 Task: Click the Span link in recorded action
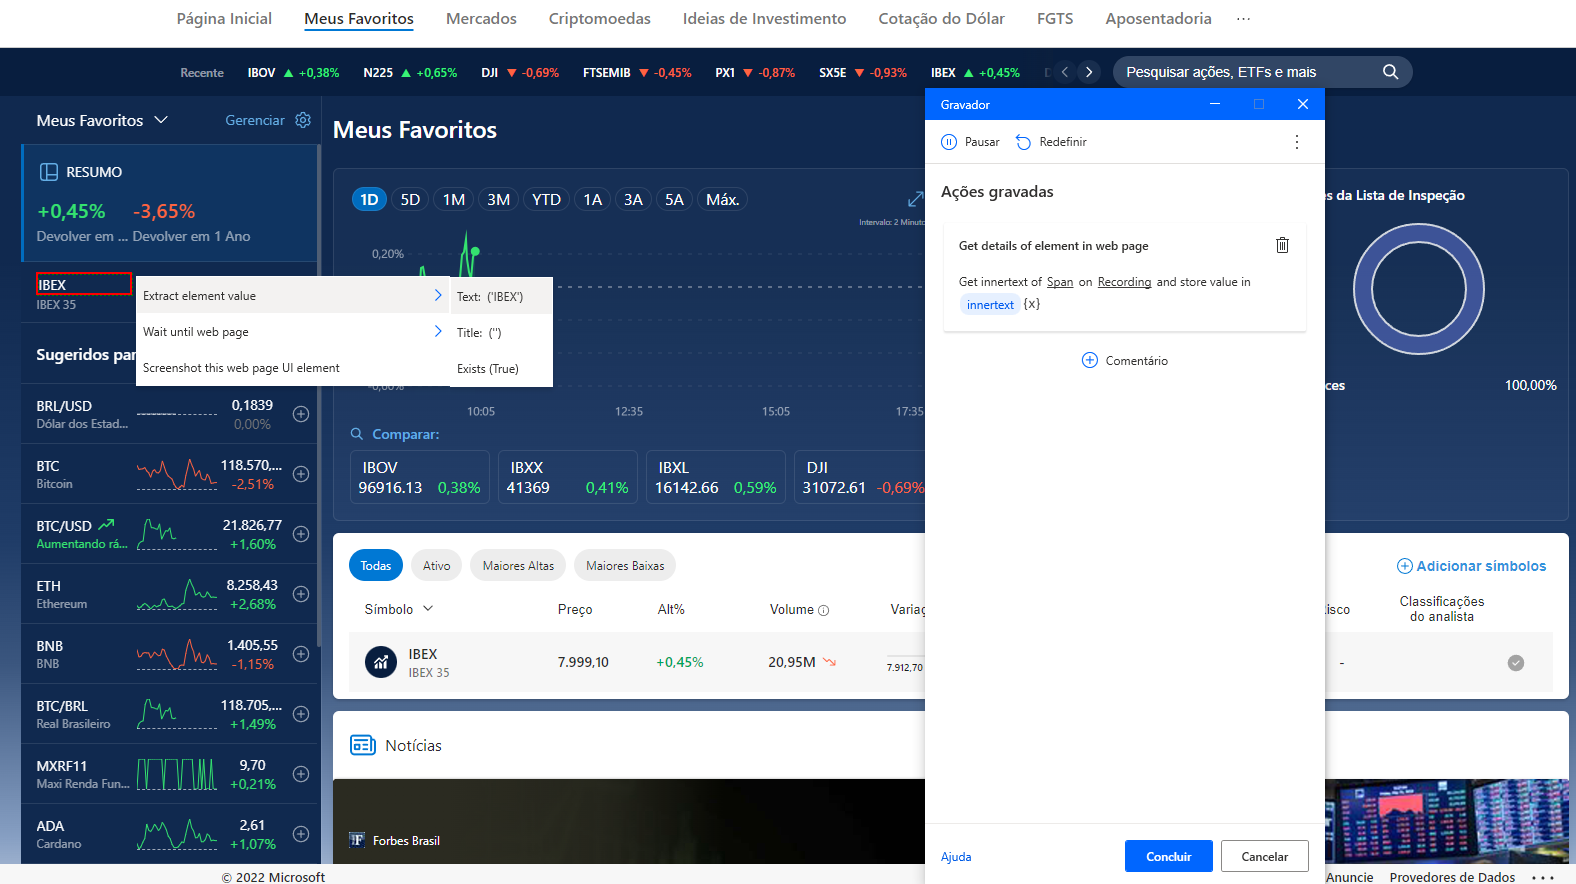pyautogui.click(x=1060, y=282)
